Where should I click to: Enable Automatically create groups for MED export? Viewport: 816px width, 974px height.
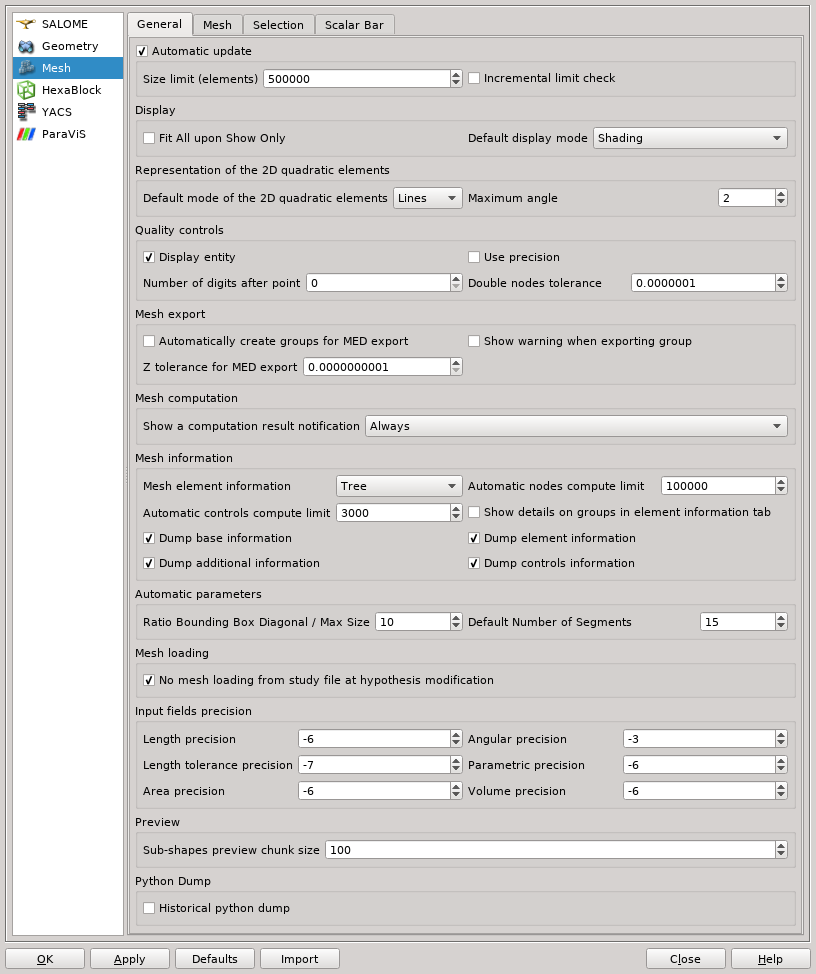tap(149, 341)
